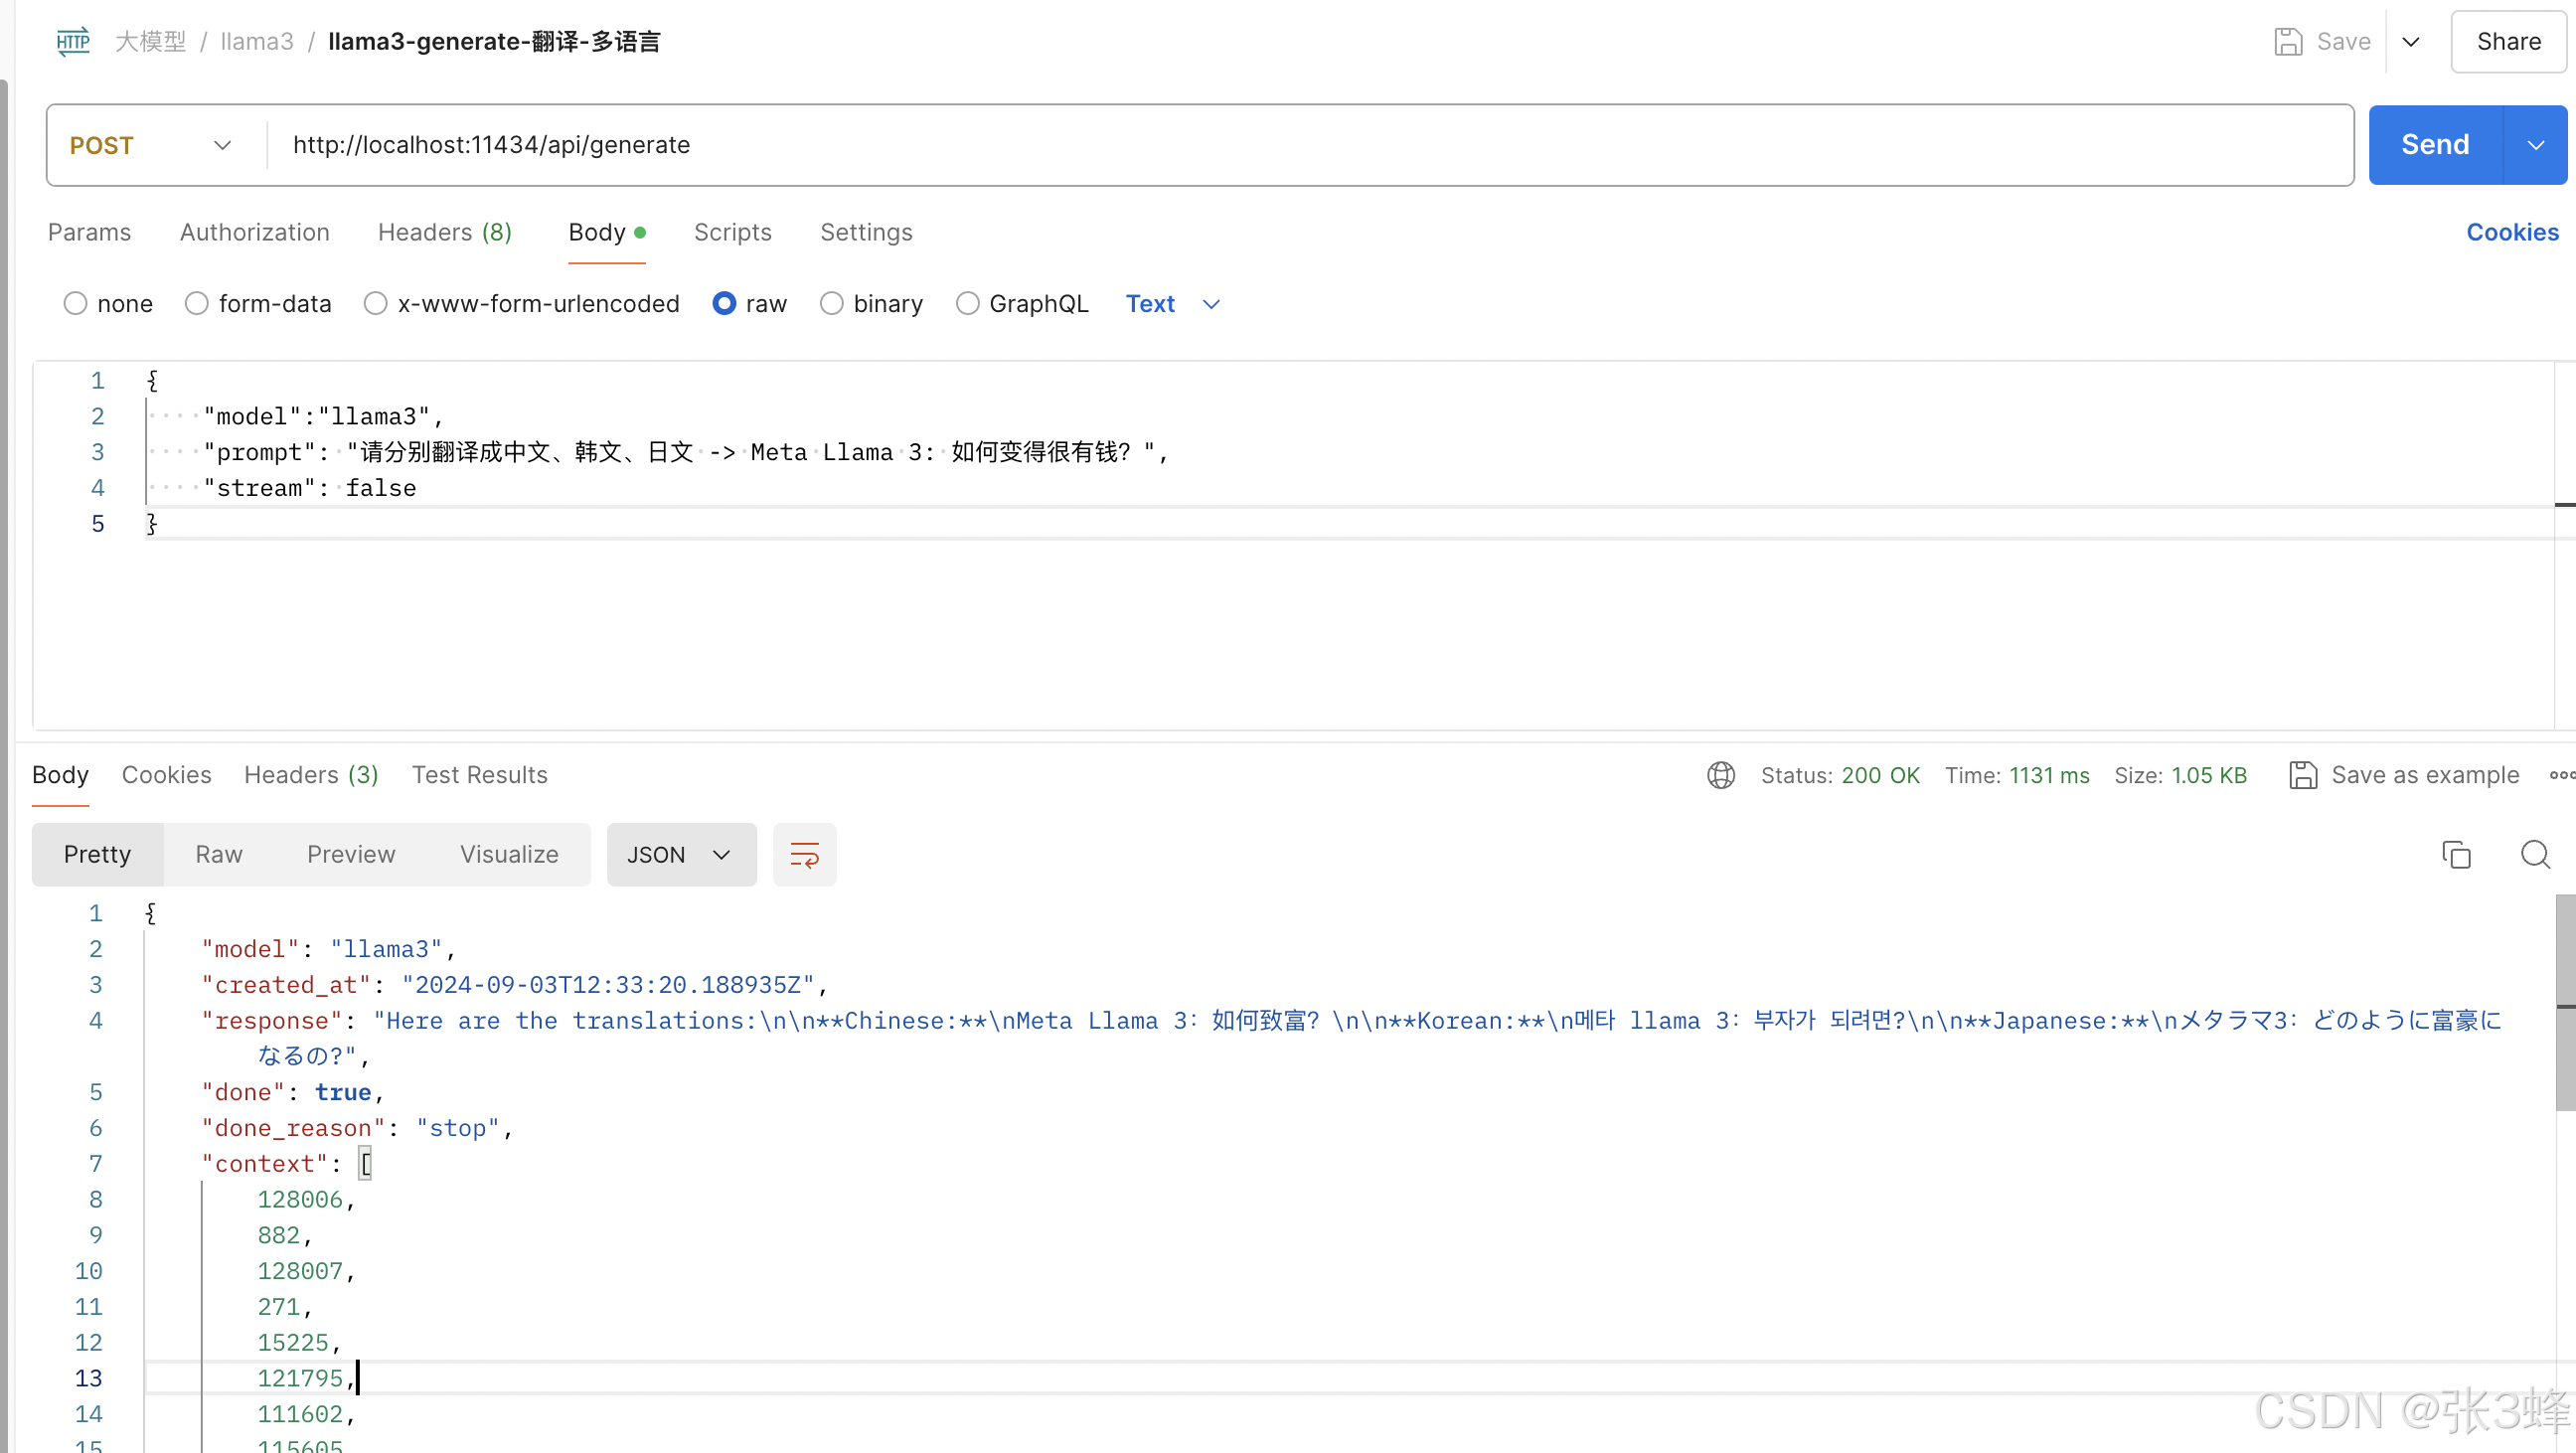Open the response more options ellipsis
The height and width of the screenshot is (1453, 2576).
[2561, 775]
